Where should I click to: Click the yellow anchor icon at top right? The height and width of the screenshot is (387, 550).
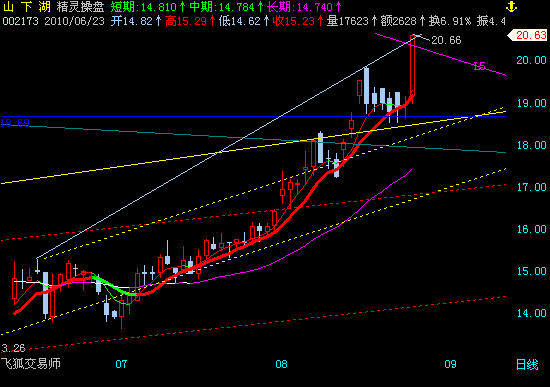point(511,6)
